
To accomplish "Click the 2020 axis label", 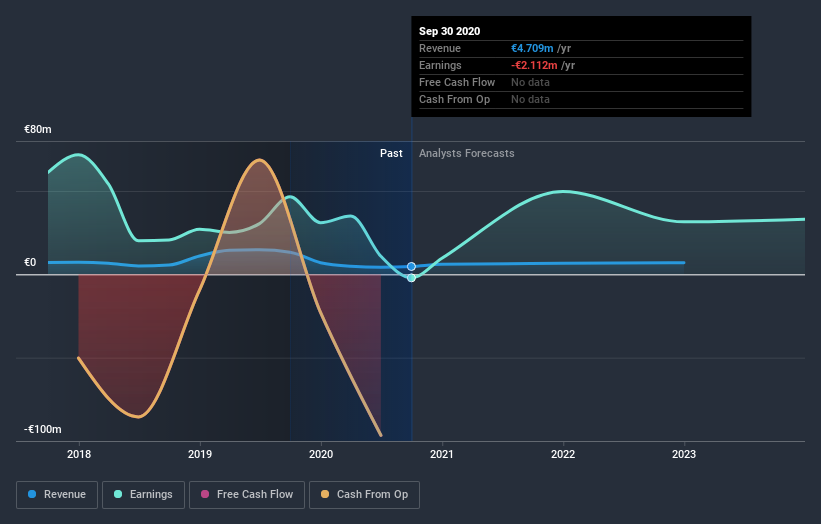I will (x=321, y=454).
